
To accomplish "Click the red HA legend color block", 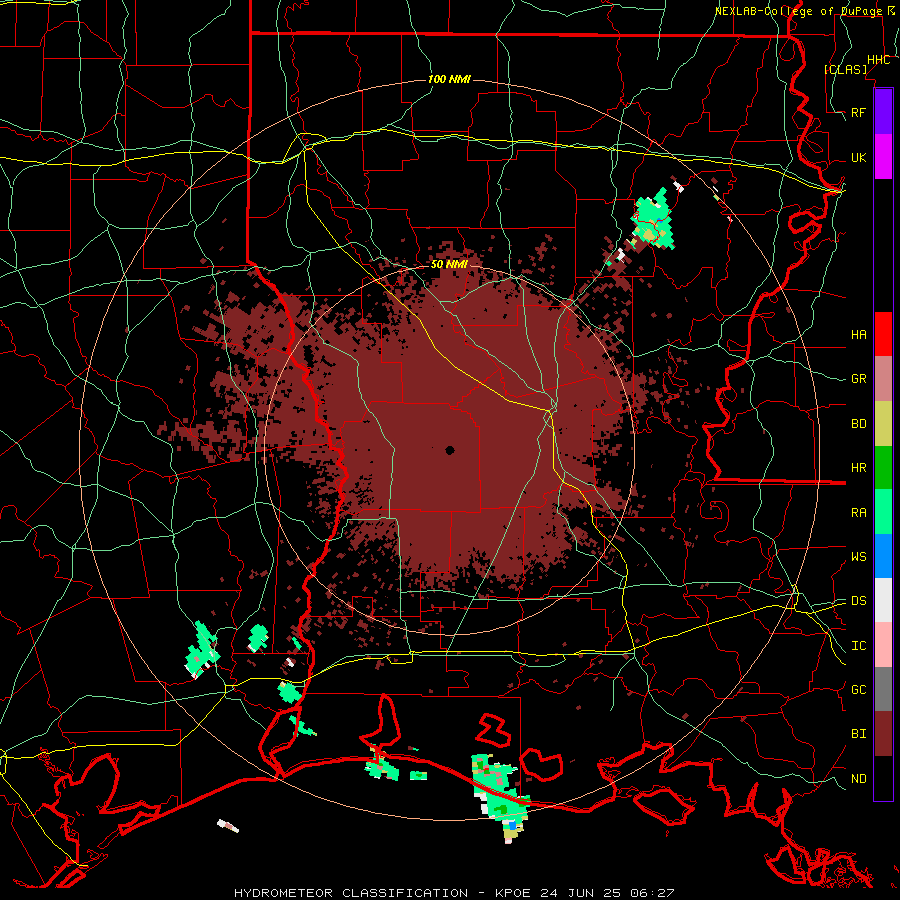I will pyautogui.click(x=883, y=334).
